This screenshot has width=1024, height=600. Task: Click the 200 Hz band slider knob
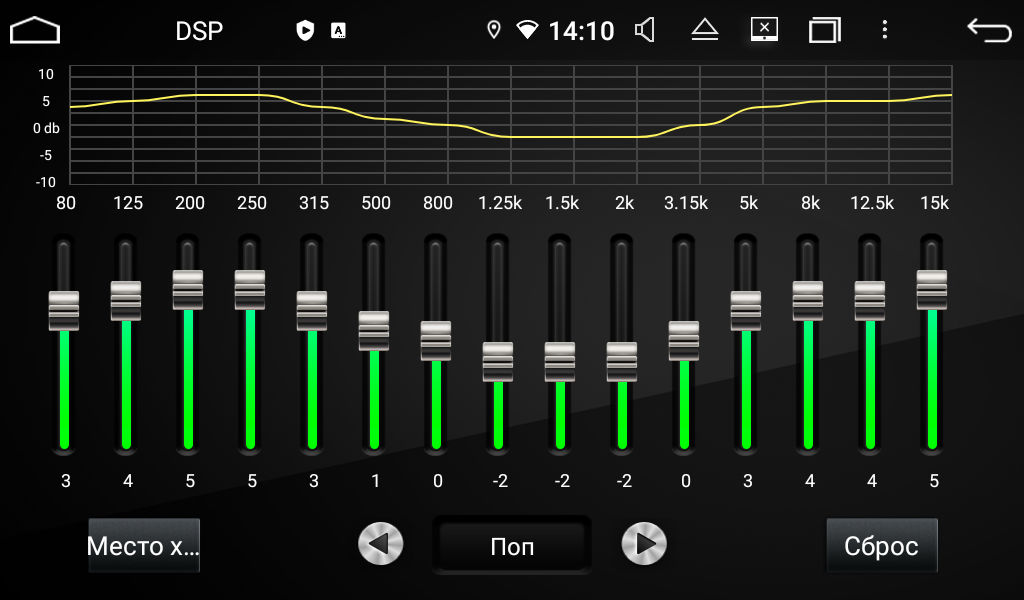pos(188,290)
